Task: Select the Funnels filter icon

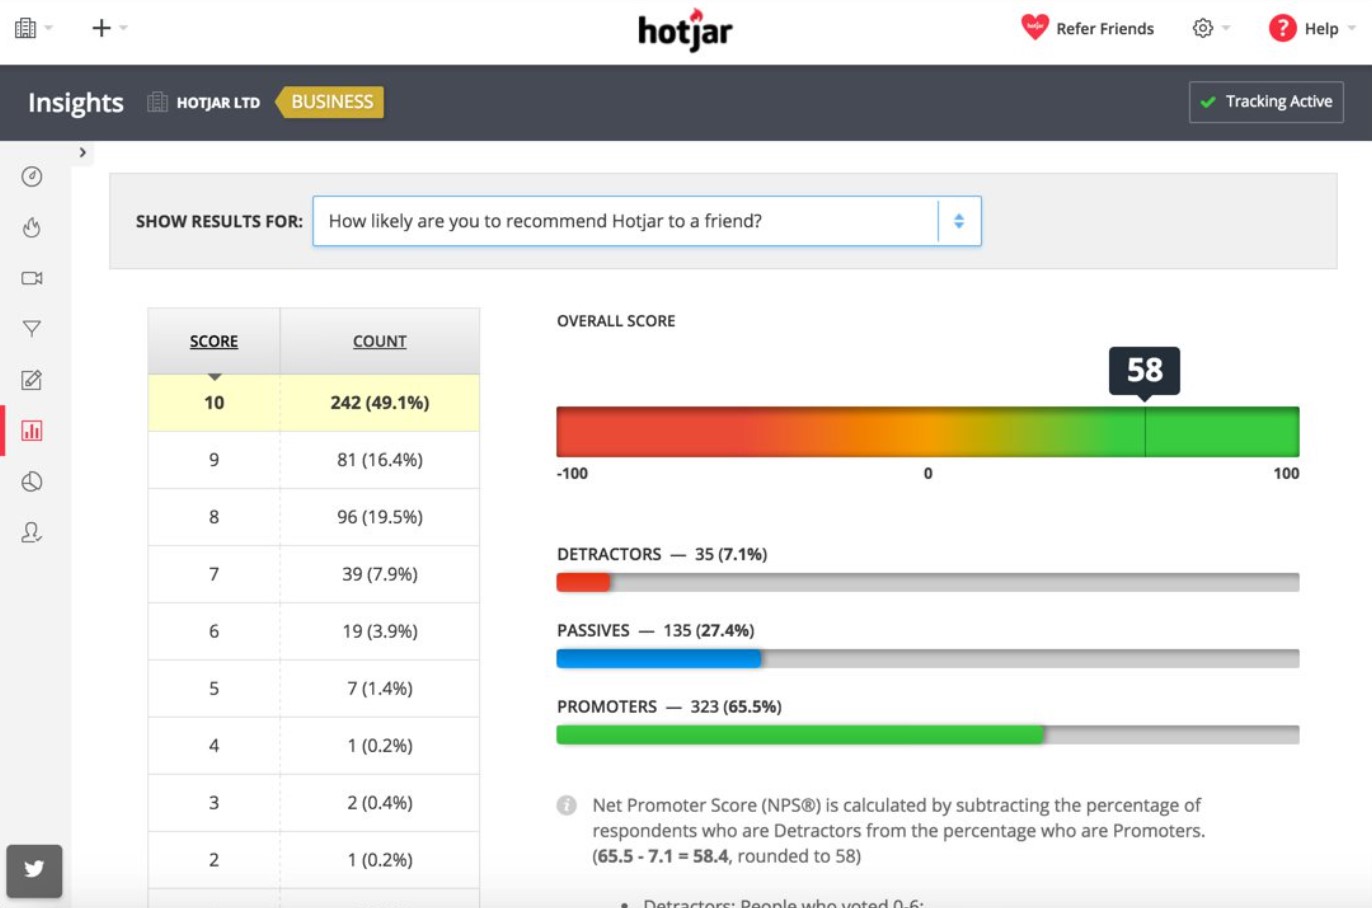Action: [32, 329]
